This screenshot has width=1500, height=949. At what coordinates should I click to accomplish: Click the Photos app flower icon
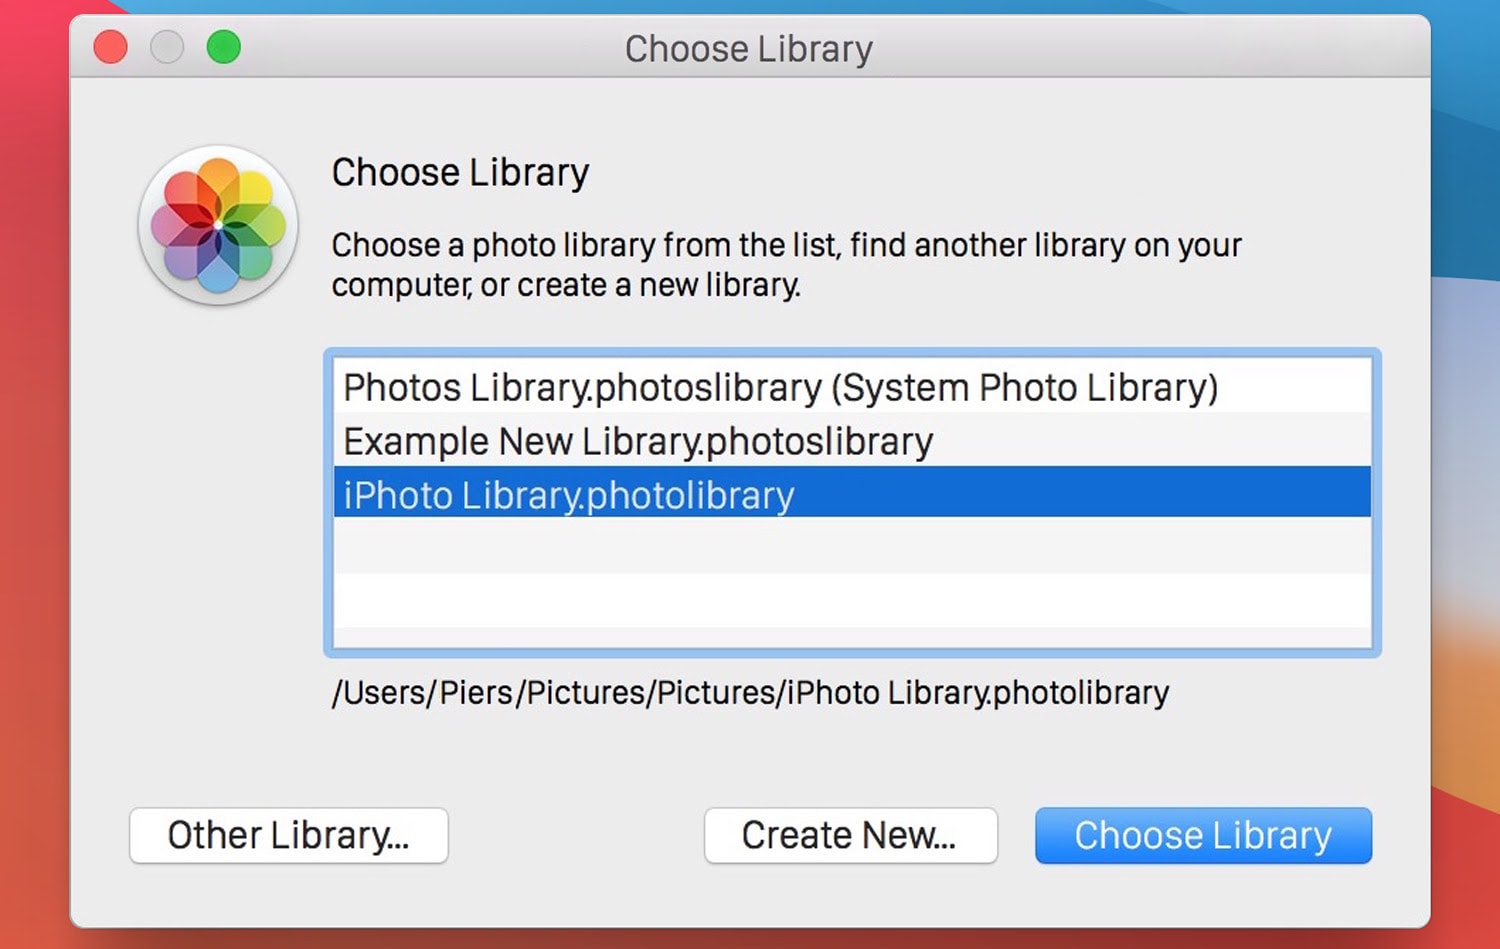point(216,226)
